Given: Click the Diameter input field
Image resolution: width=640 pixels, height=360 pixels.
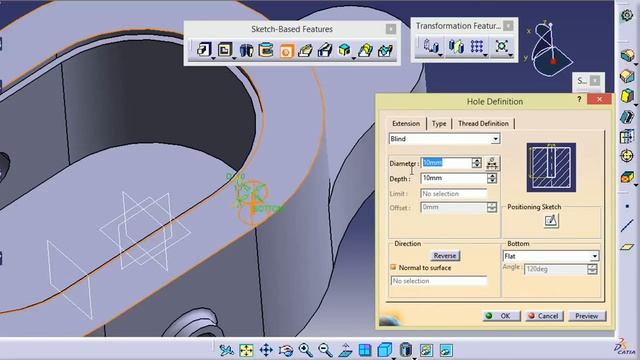Looking at the screenshot, I should 447,163.
